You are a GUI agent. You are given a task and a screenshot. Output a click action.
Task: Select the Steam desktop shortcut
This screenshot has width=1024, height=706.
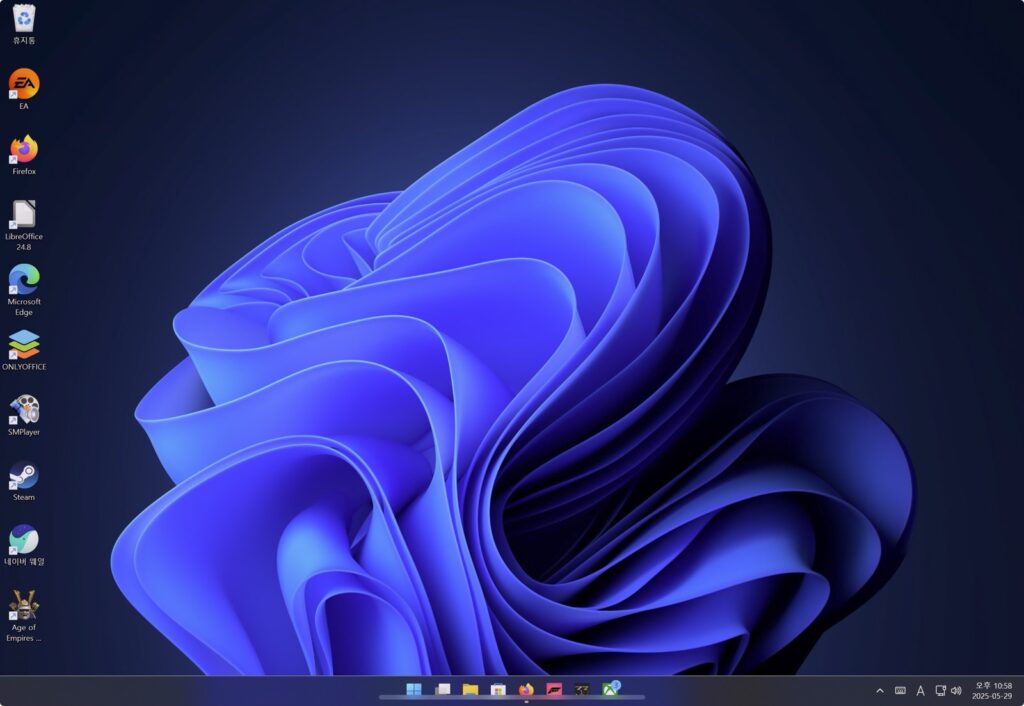24,481
